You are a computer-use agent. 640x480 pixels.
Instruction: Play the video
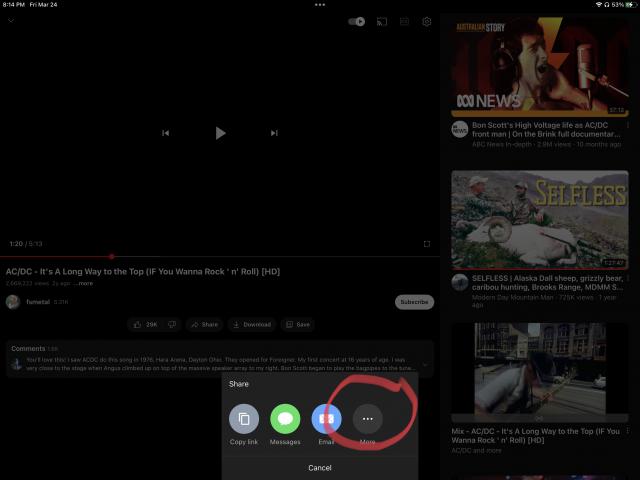220,133
